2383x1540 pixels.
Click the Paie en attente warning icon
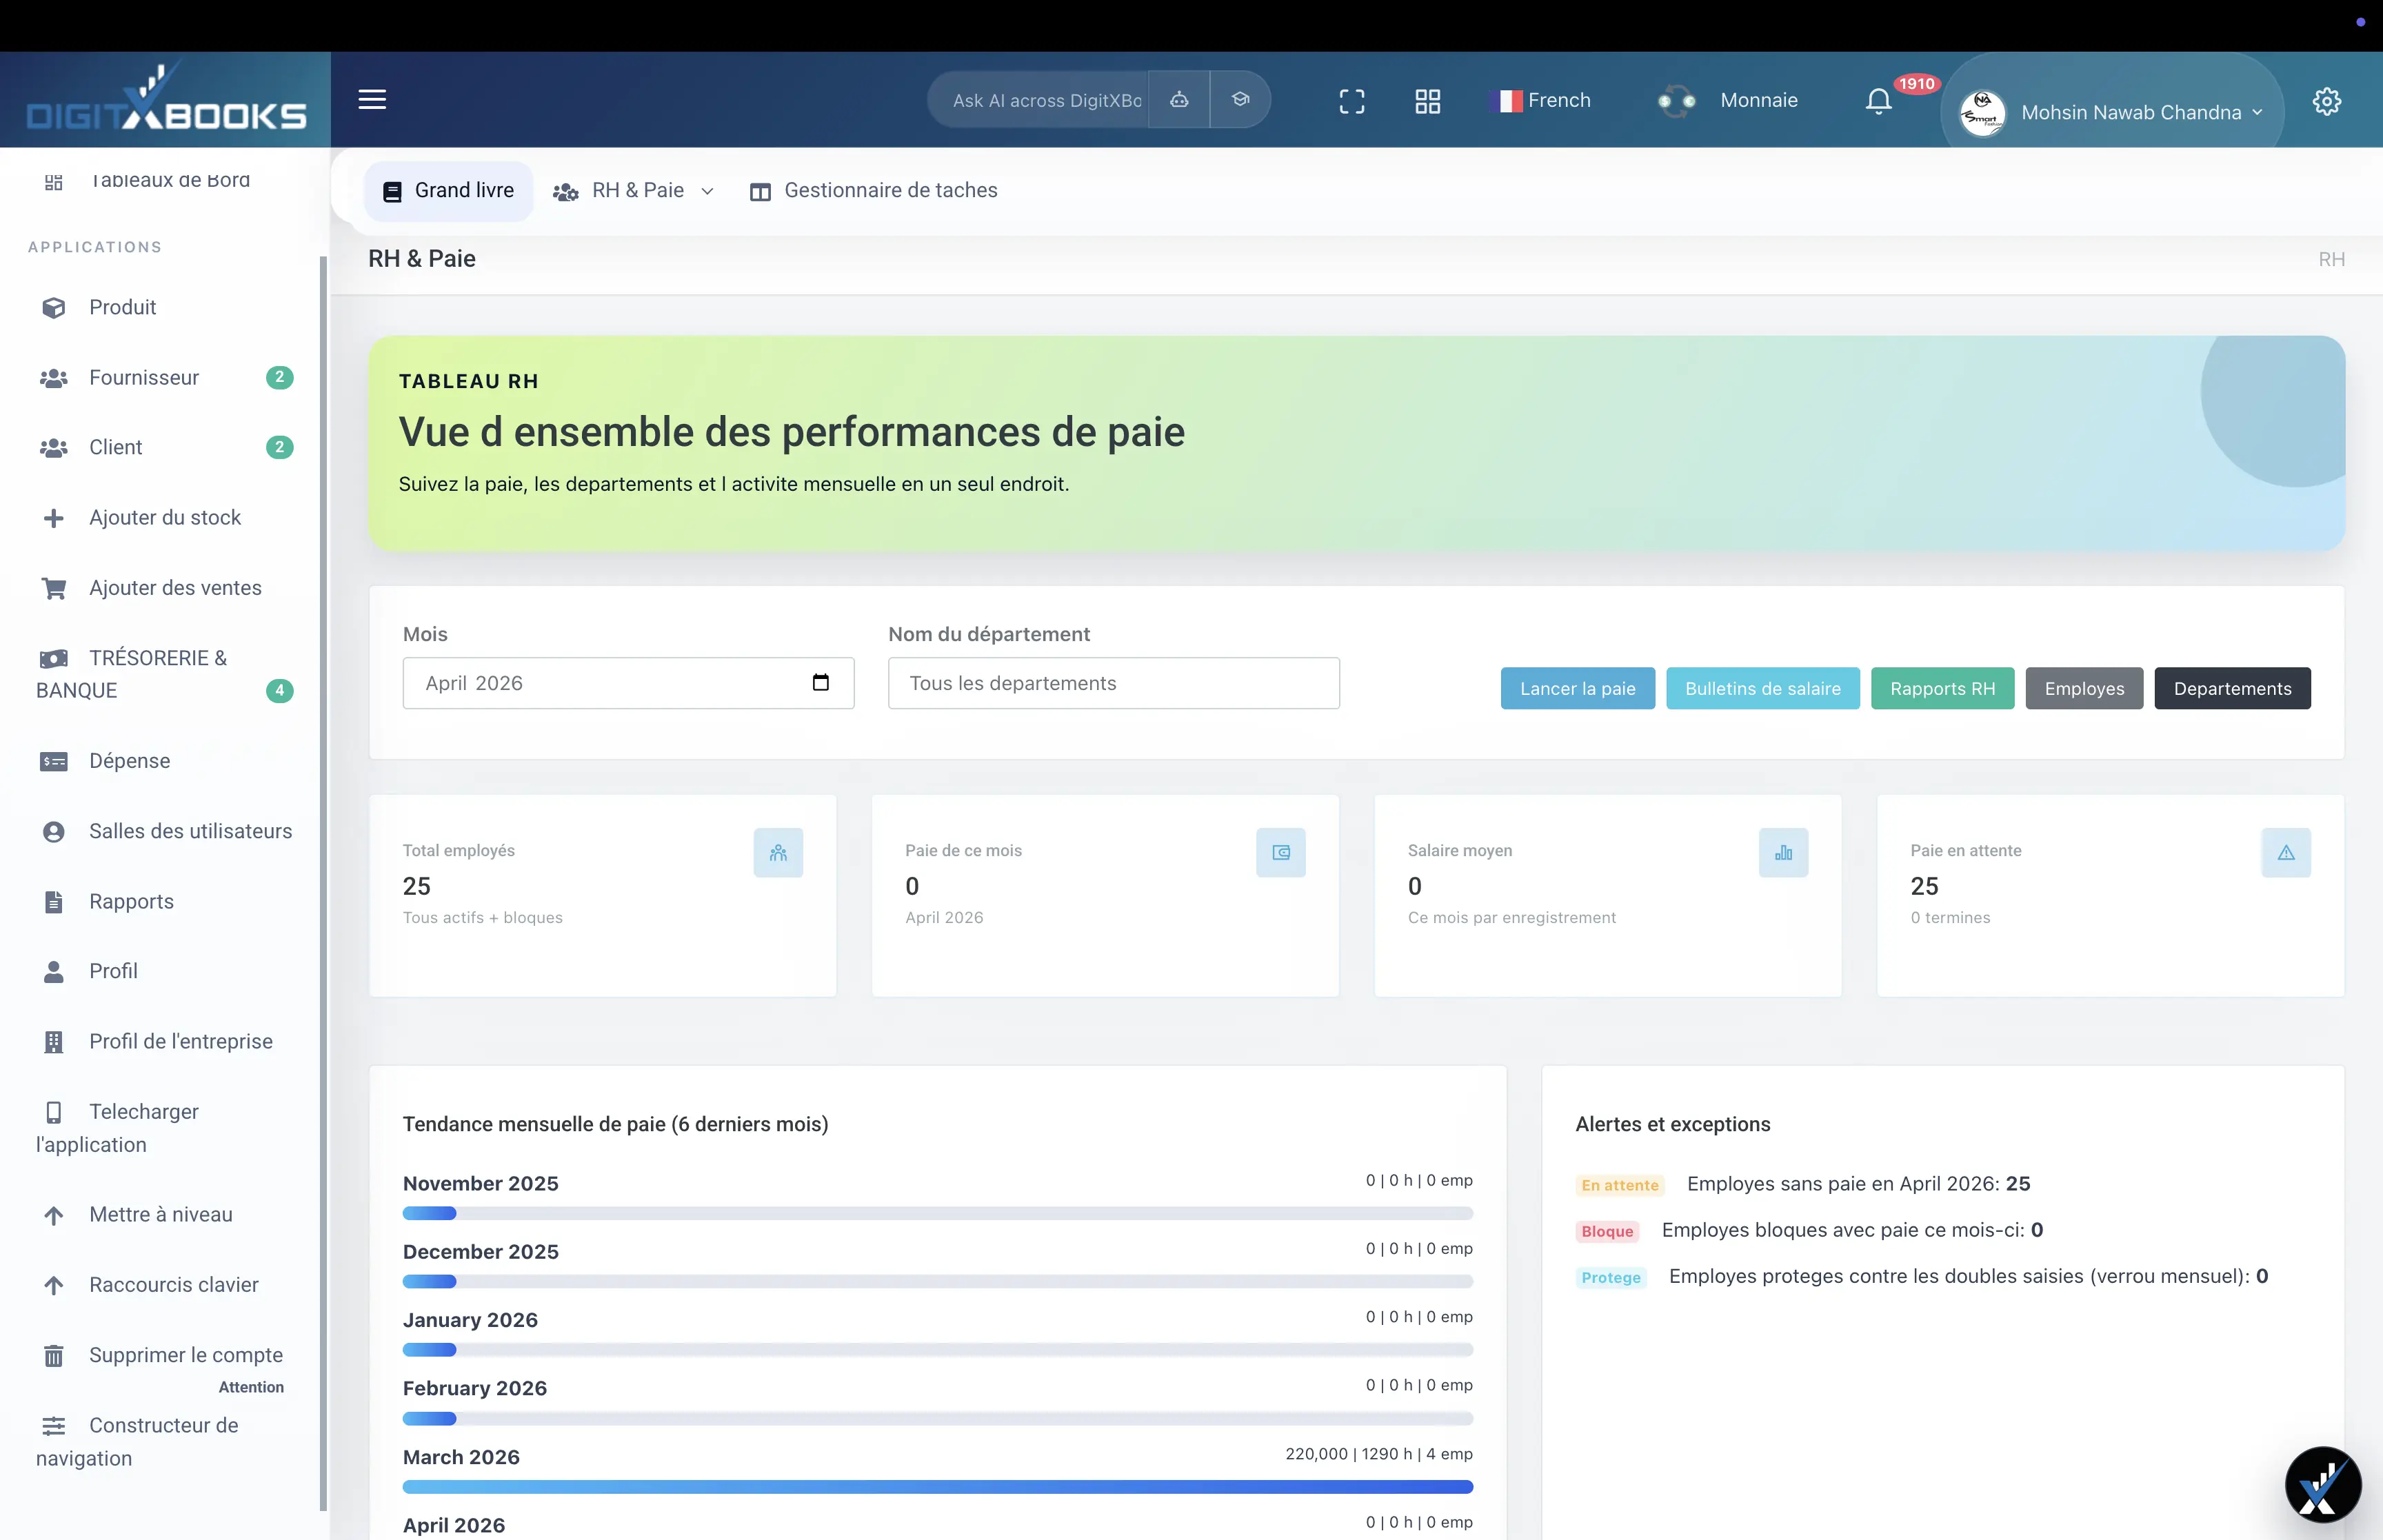click(x=2287, y=852)
